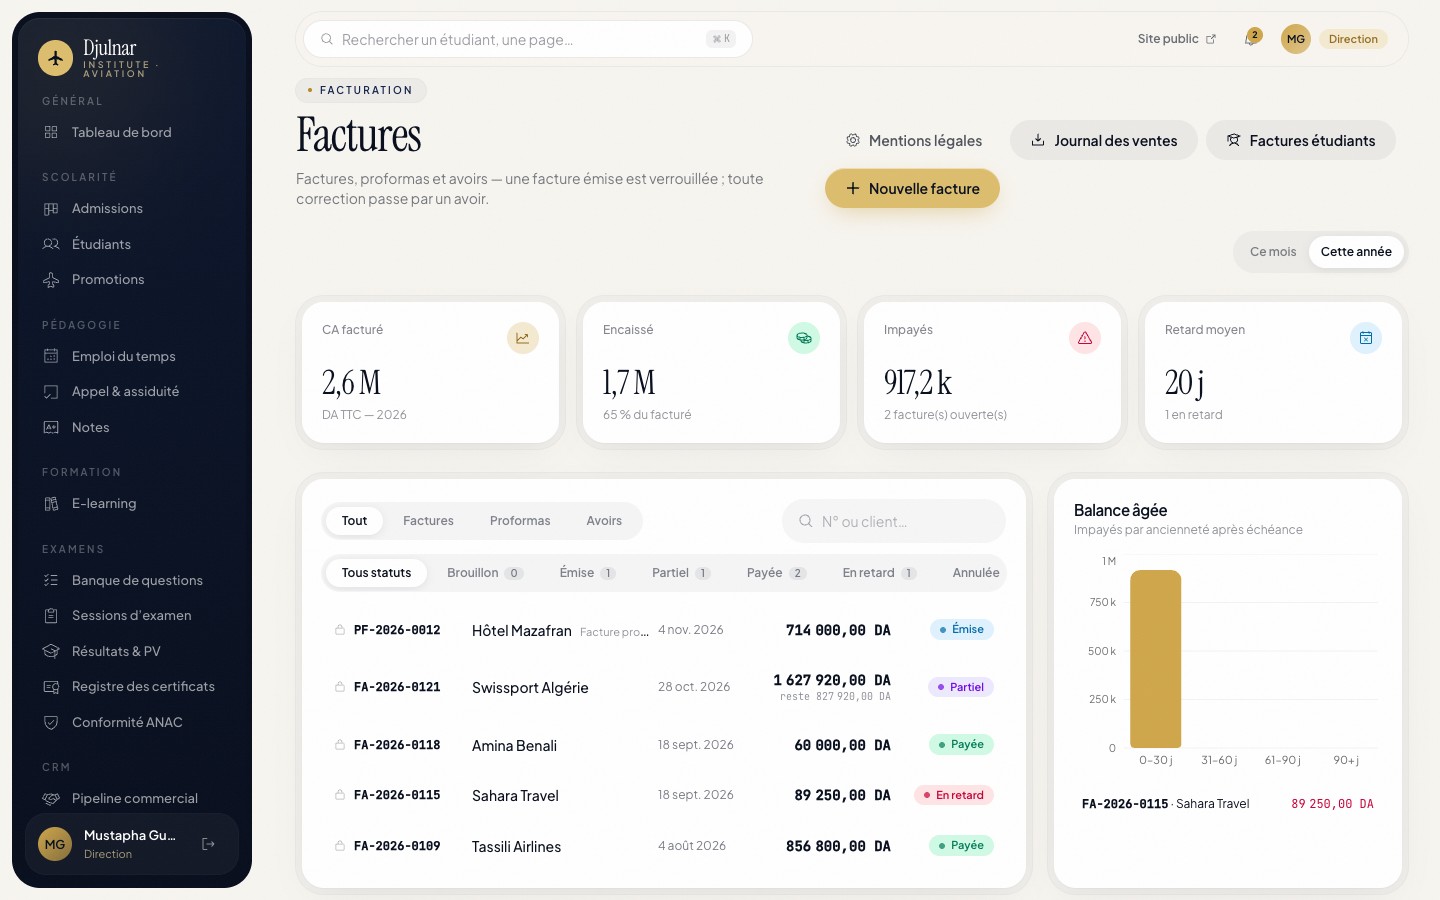This screenshot has height=900, width=1440.
Task: Create a Nouvelle facture
Action: [912, 188]
